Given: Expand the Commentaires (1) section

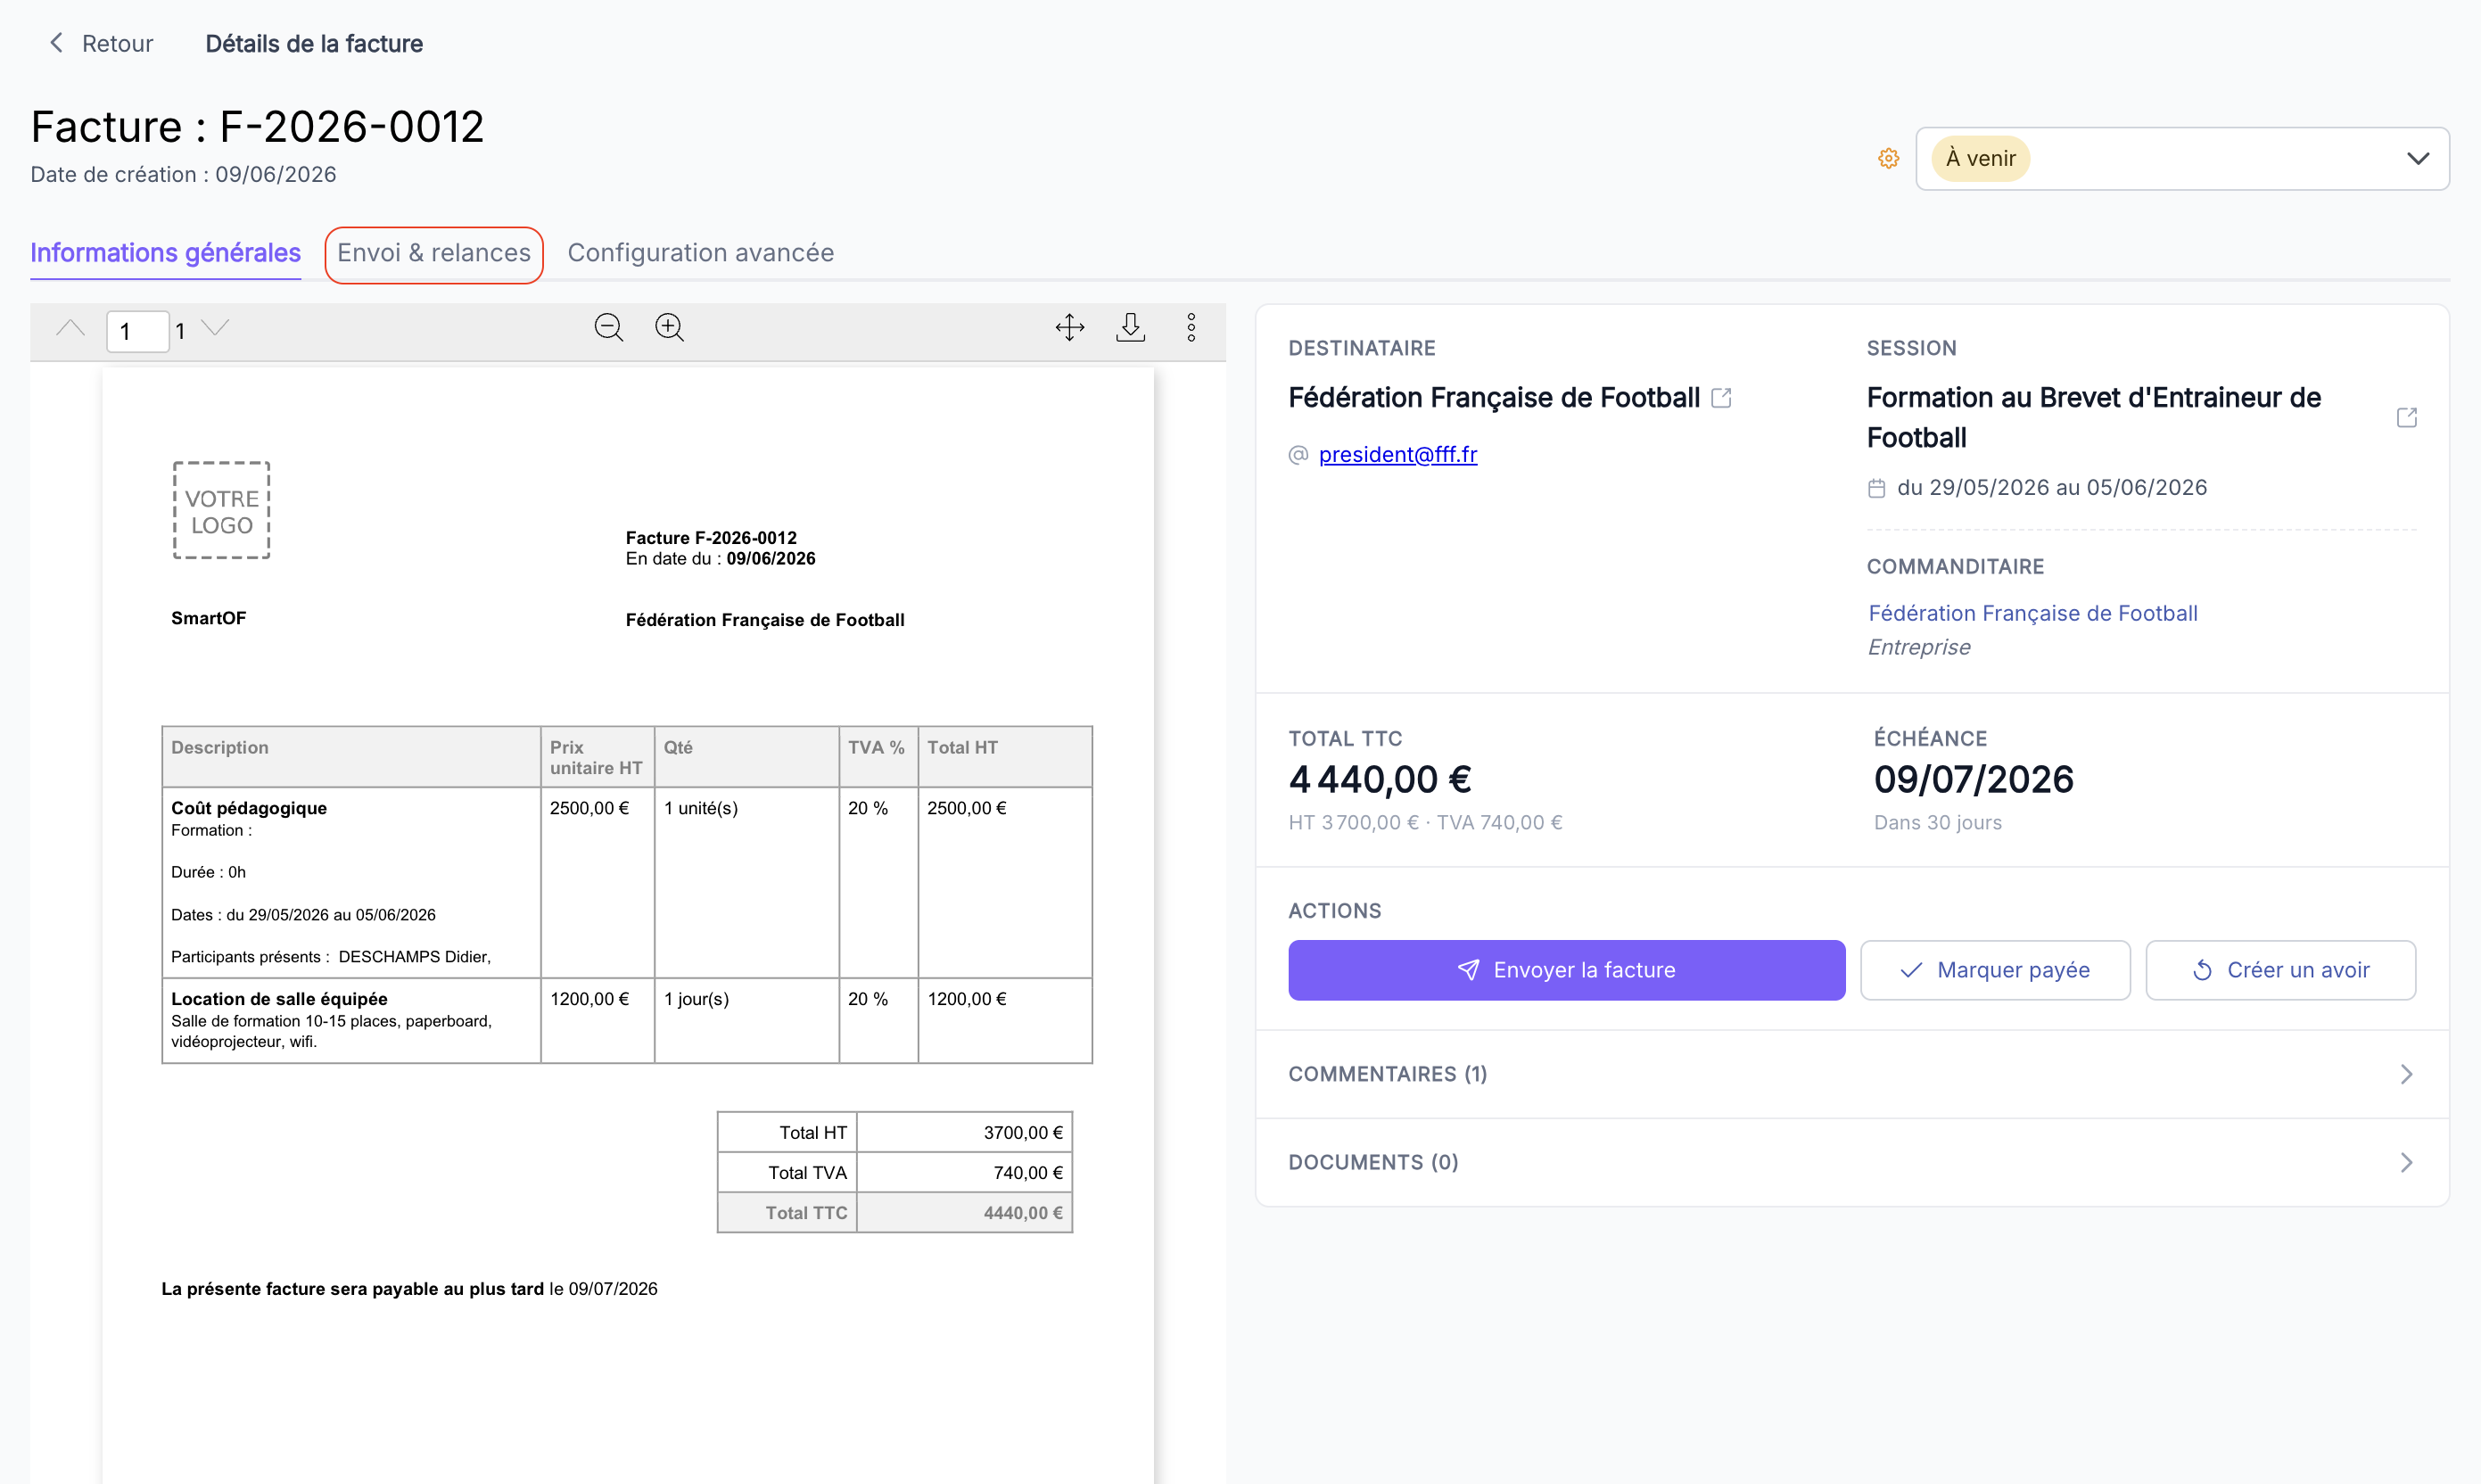Looking at the screenshot, I should click(1852, 1074).
